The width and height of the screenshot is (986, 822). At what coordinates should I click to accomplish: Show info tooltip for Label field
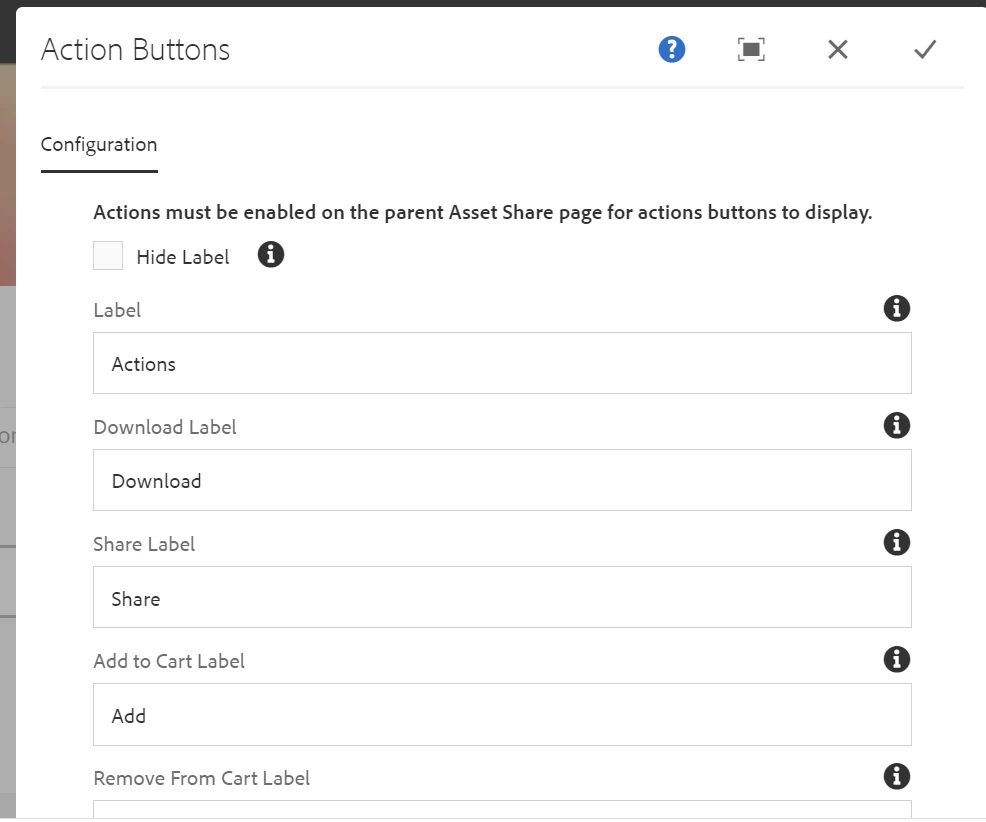(x=897, y=308)
